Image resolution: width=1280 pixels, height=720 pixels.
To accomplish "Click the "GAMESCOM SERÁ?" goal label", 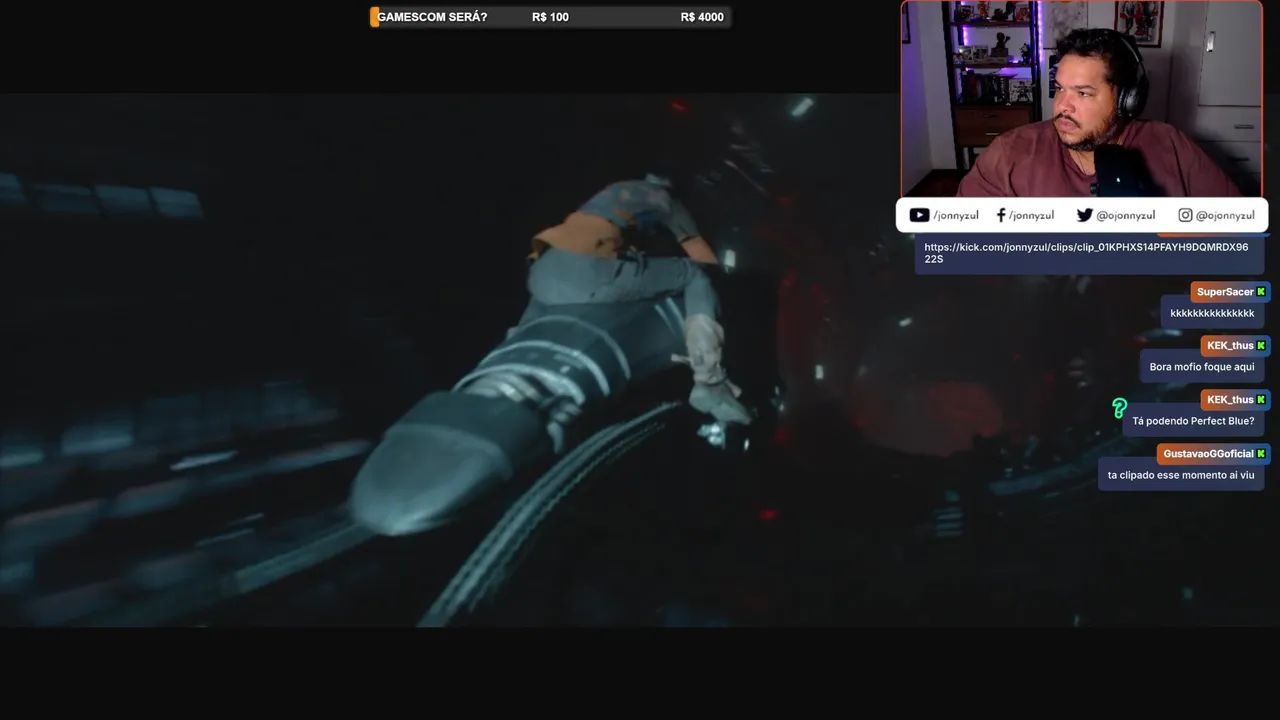I will pyautogui.click(x=432, y=17).
